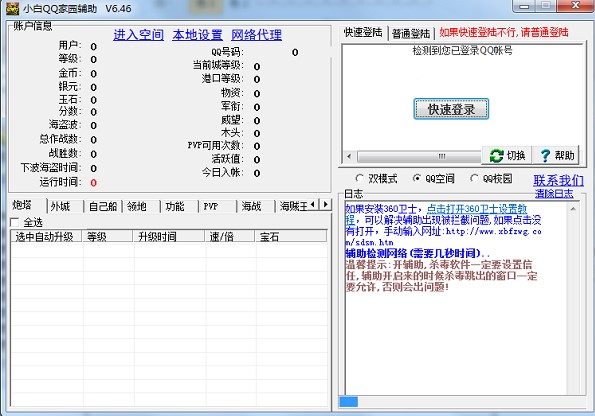Viewport: 595px width, 416px height.
Task: Click the 温馨提示 warning message in log
Action: (442, 276)
